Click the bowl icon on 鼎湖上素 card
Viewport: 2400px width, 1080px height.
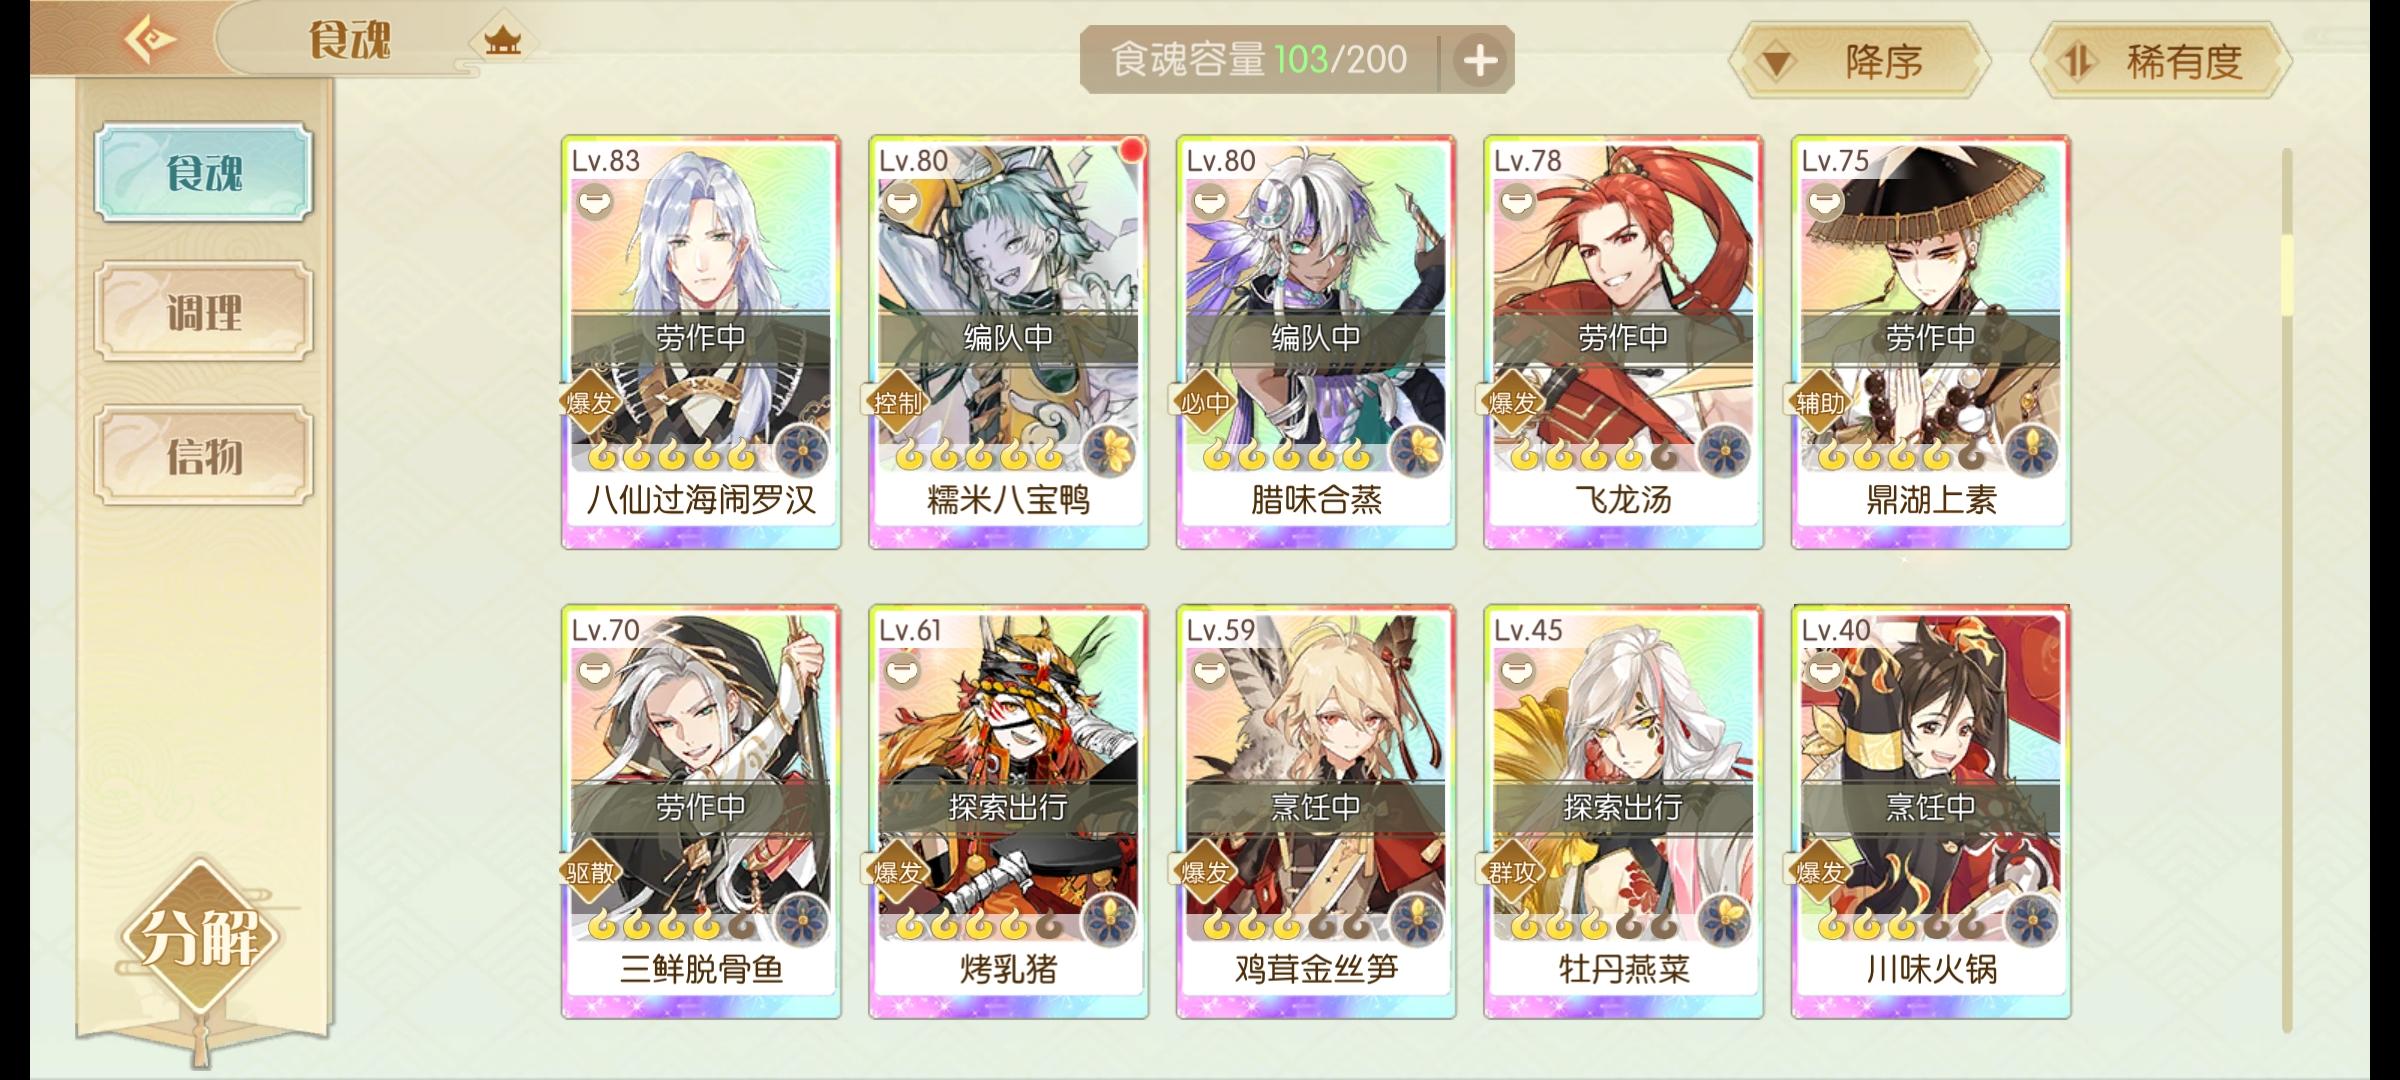click(1824, 202)
